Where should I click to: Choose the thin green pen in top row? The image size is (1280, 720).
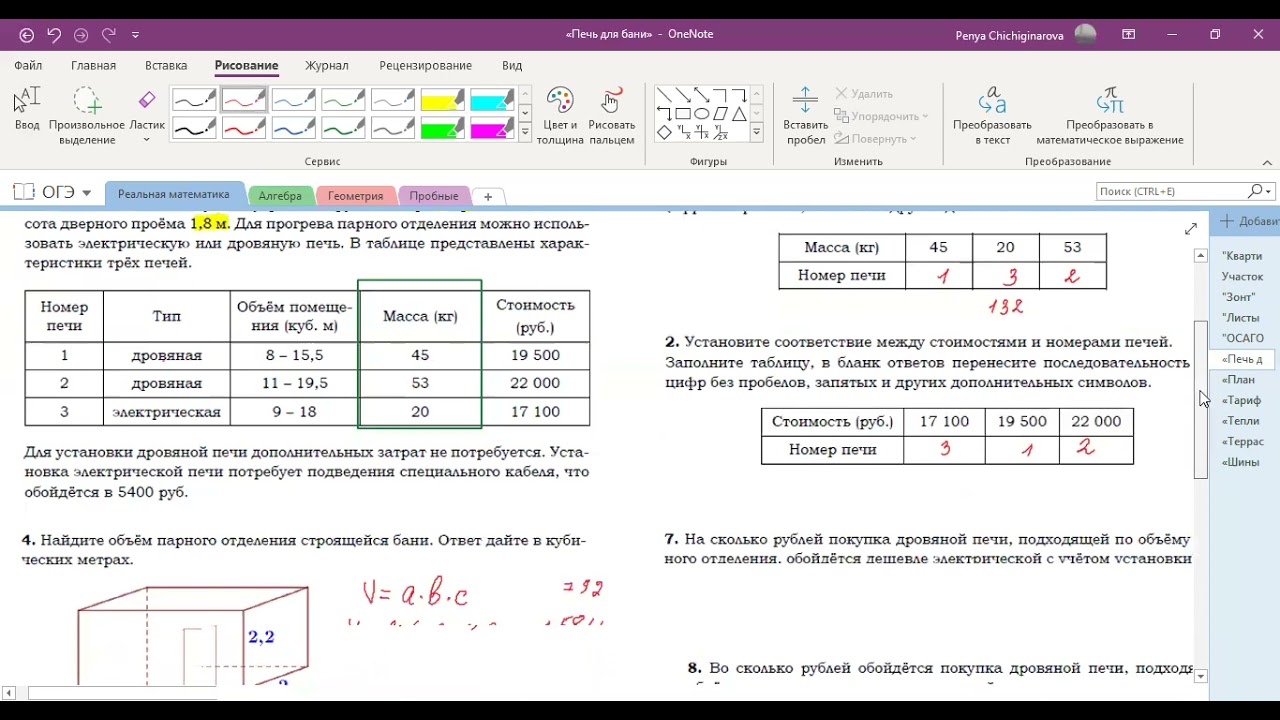coord(343,101)
